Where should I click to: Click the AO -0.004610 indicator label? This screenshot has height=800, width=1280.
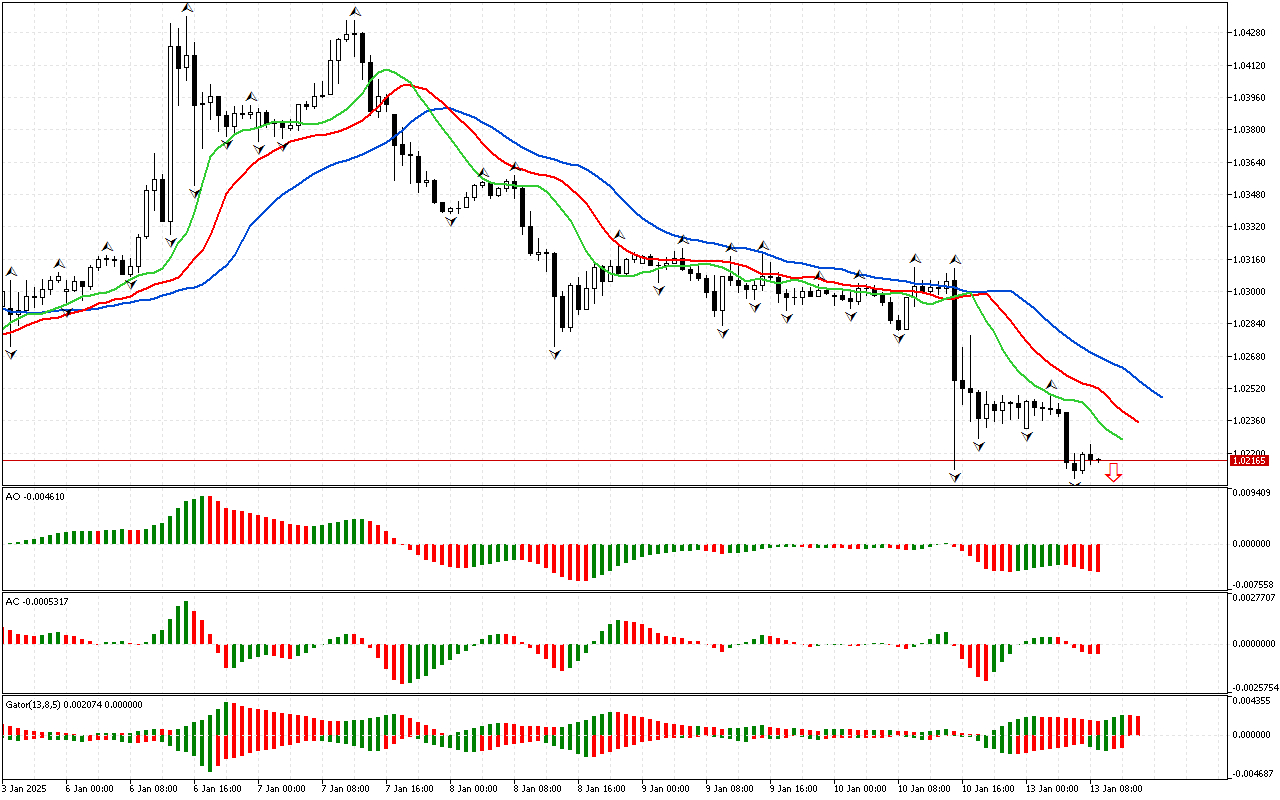point(35,496)
